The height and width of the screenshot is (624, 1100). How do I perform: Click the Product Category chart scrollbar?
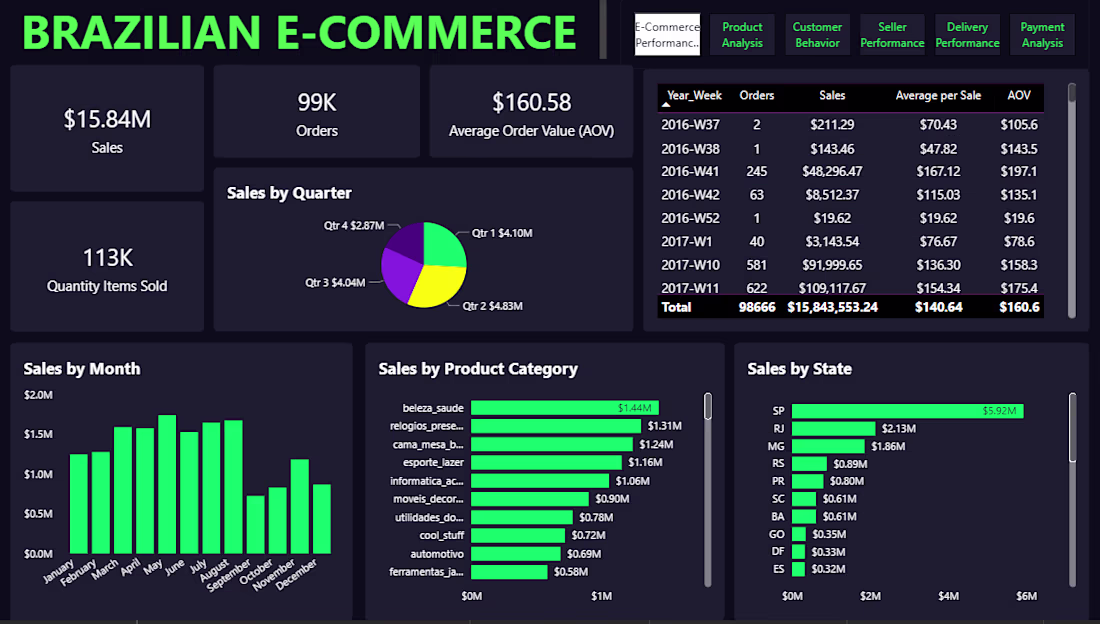(708, 489)
